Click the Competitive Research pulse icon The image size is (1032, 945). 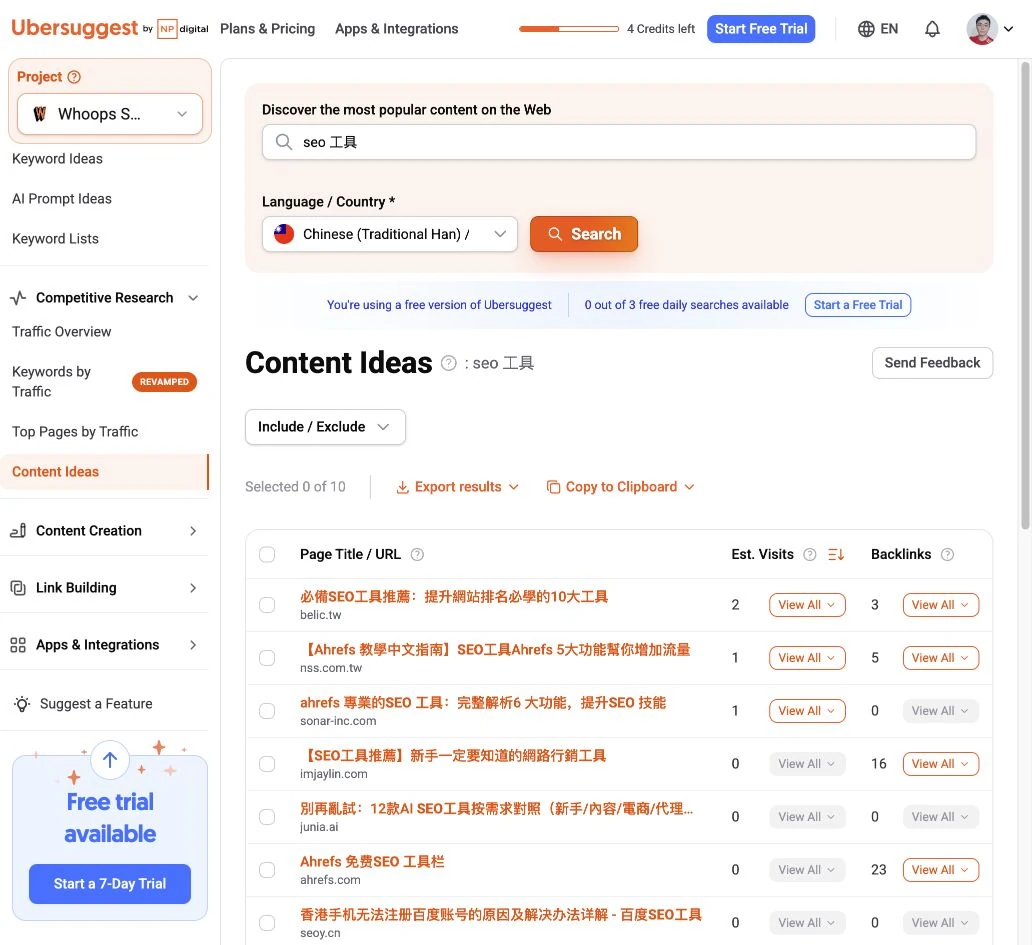[18, 297]
